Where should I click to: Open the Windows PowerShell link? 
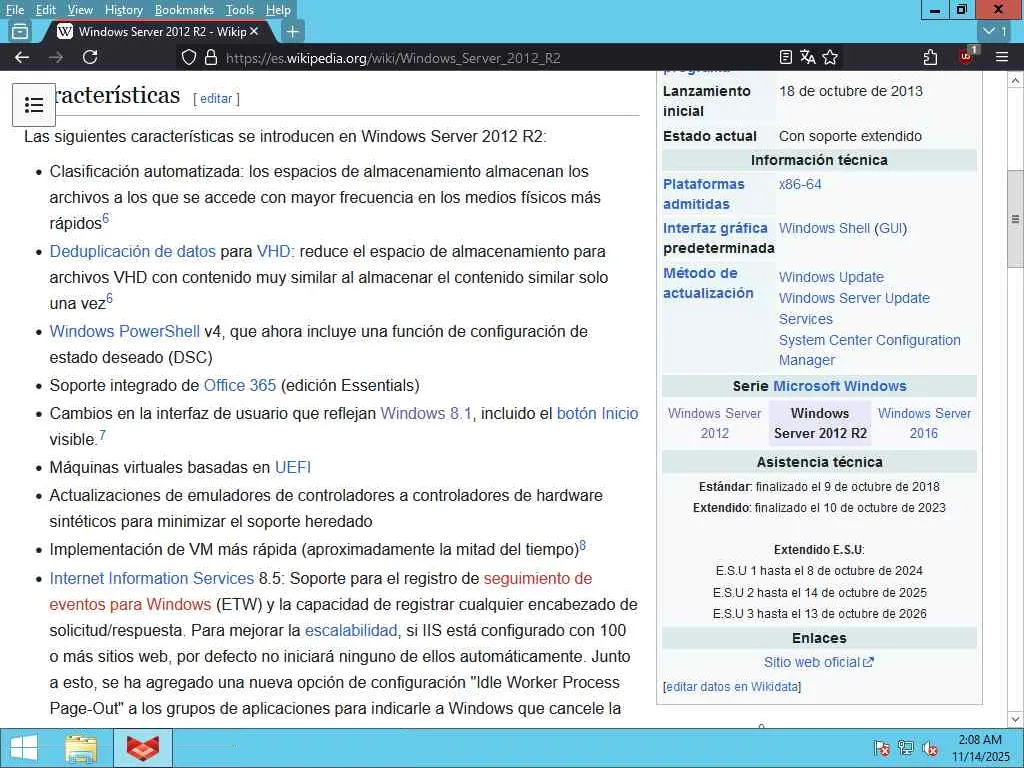[125, 331]
